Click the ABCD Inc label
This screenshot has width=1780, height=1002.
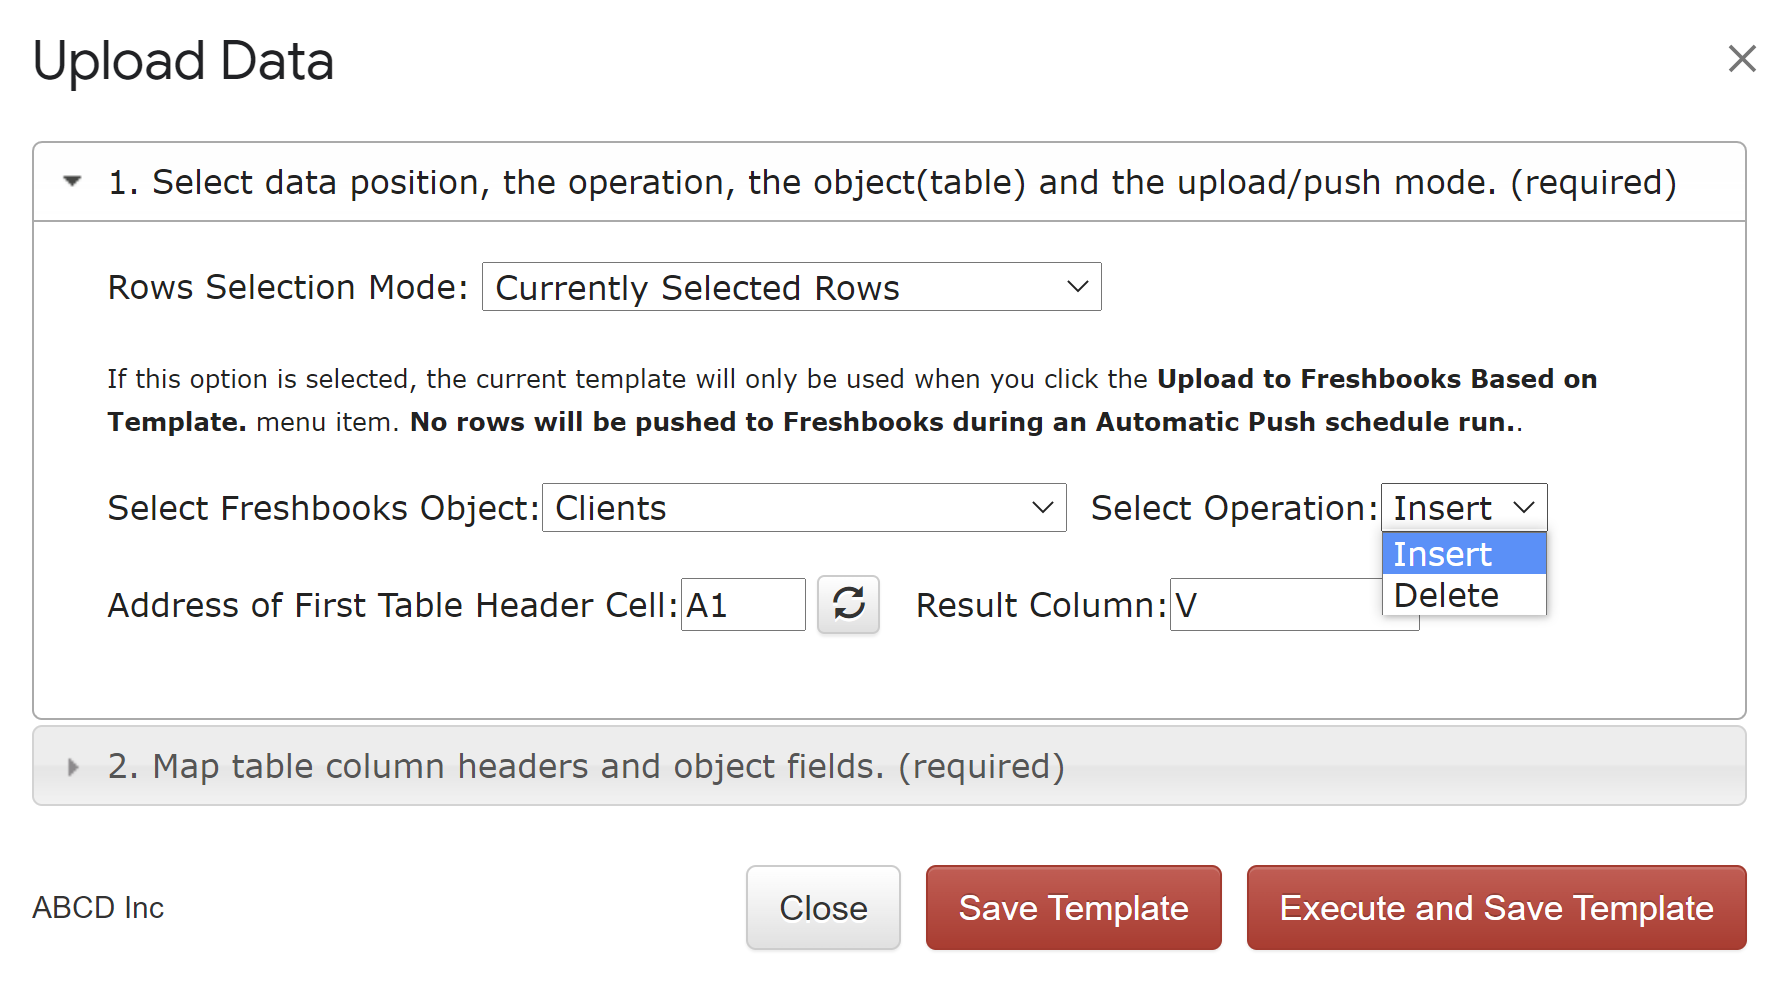coord(98,908)
